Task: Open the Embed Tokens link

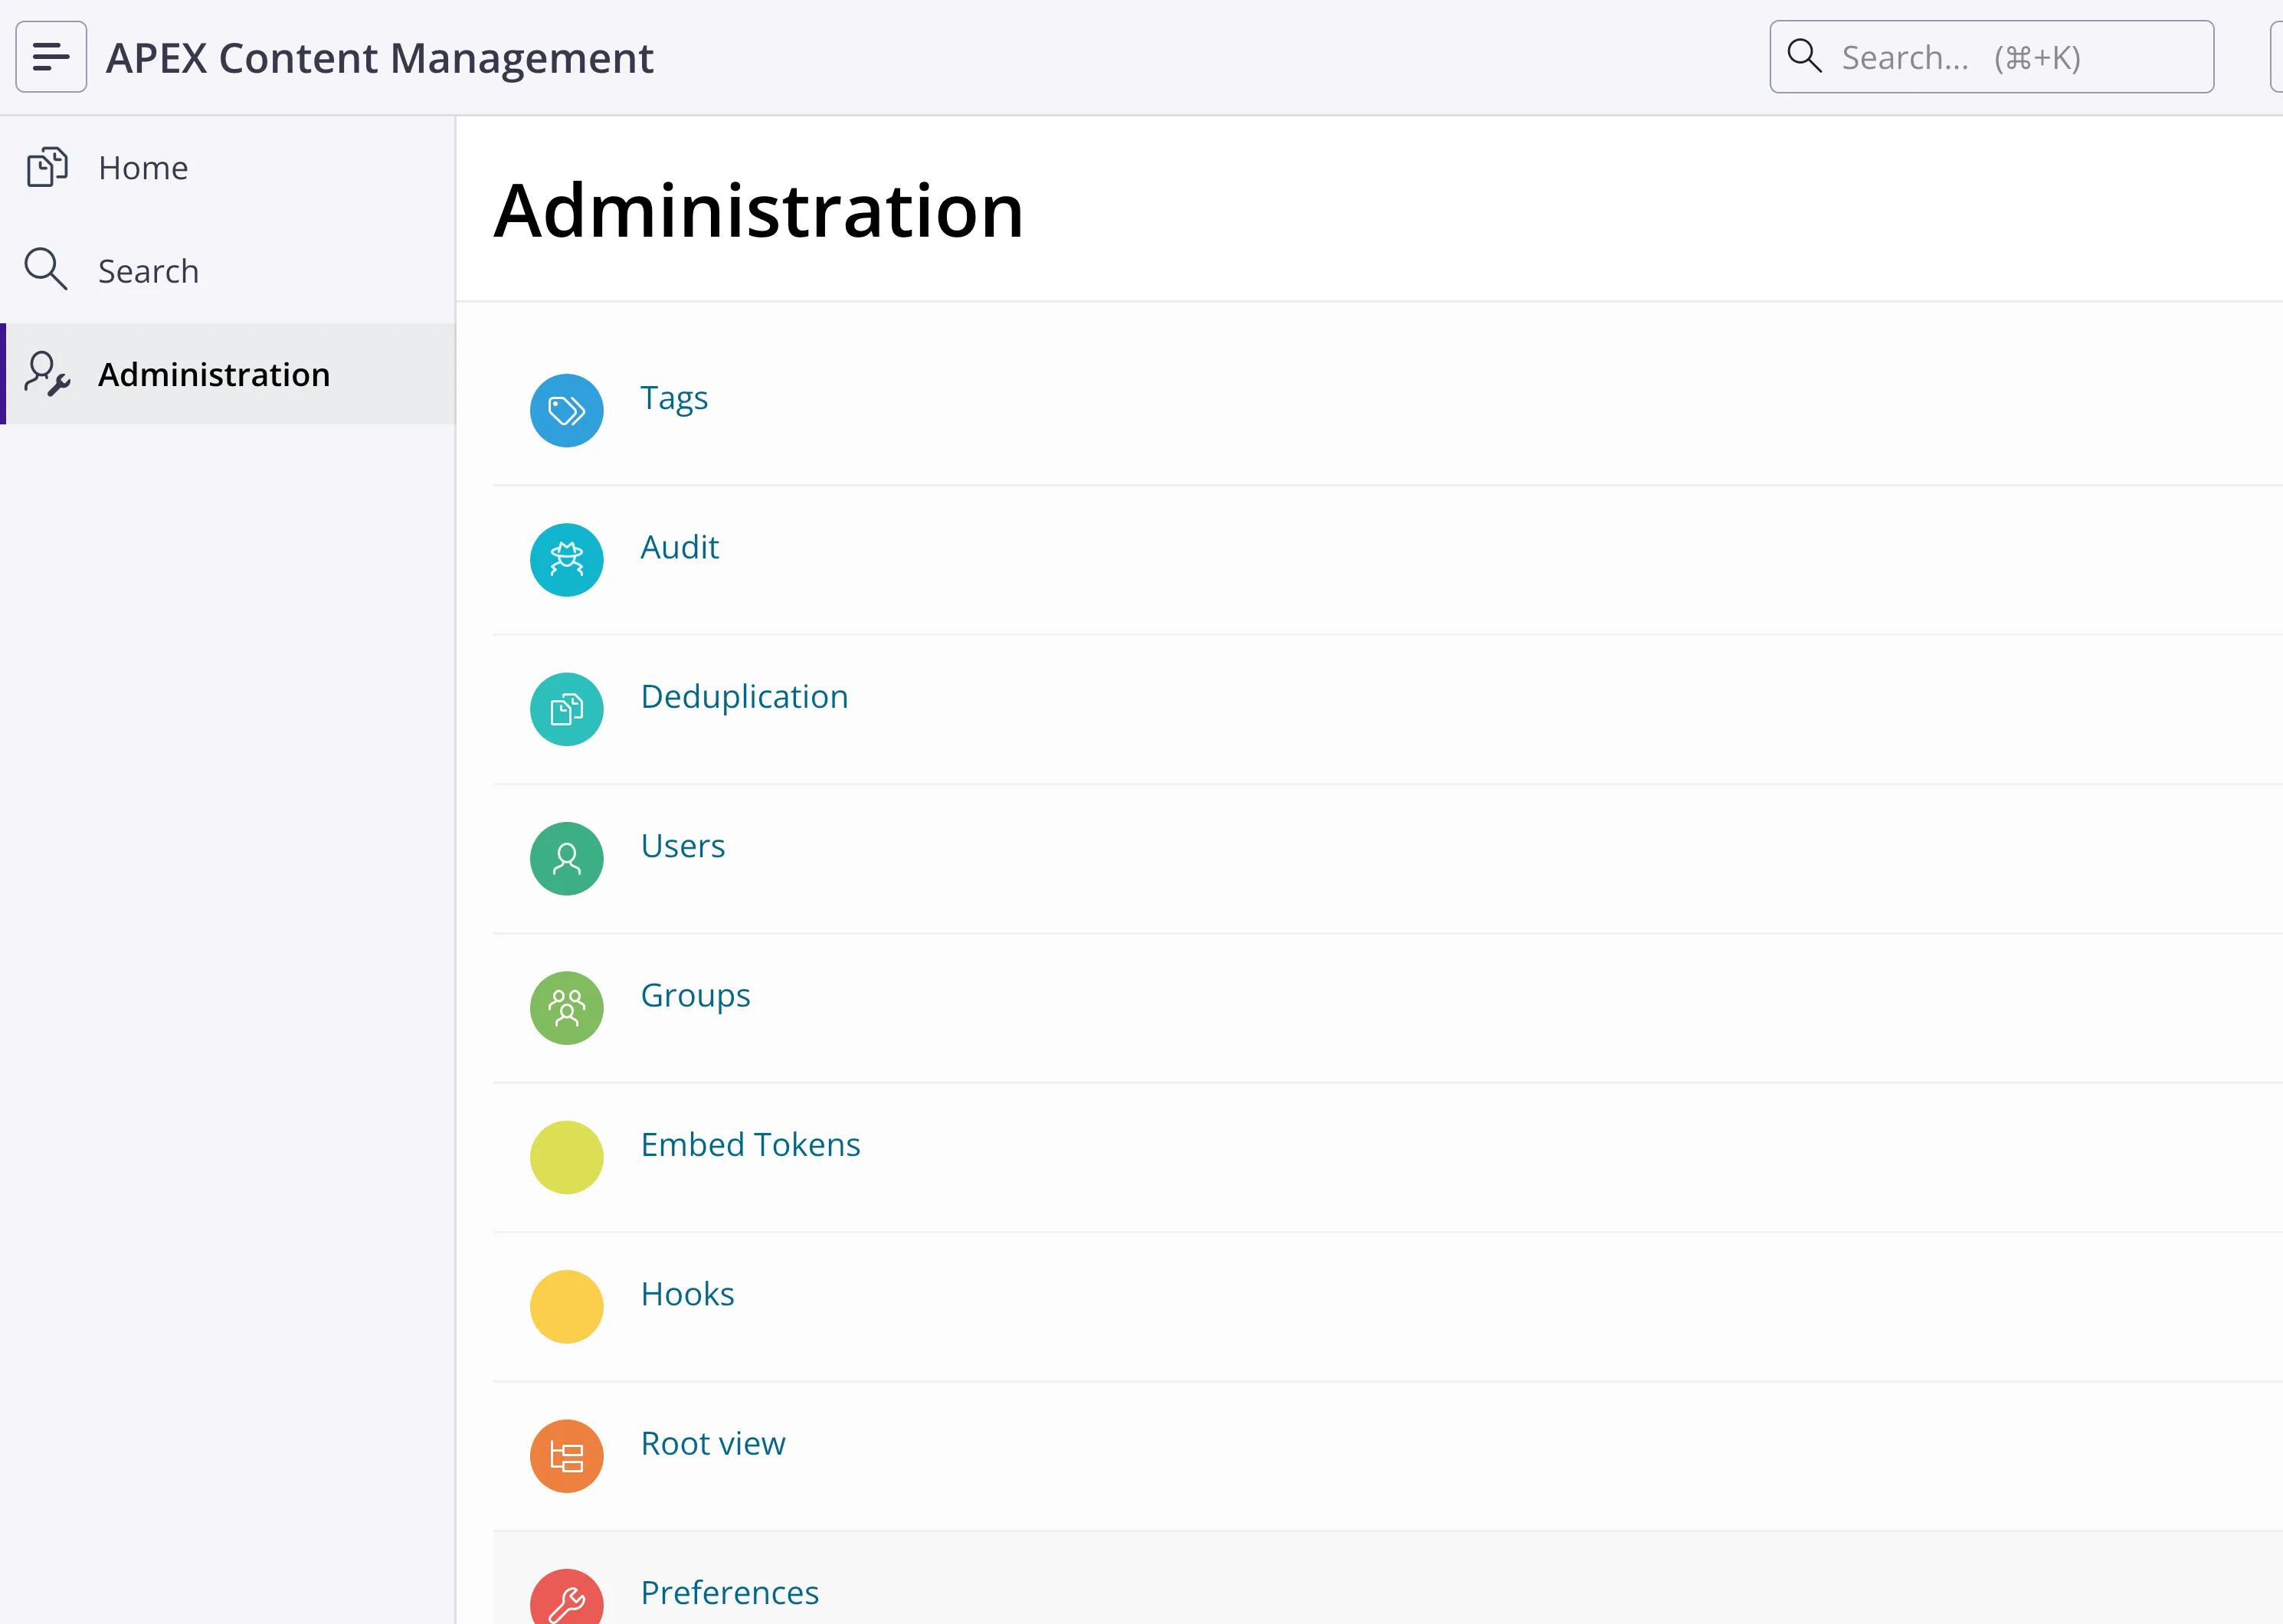Action: 750,1144
